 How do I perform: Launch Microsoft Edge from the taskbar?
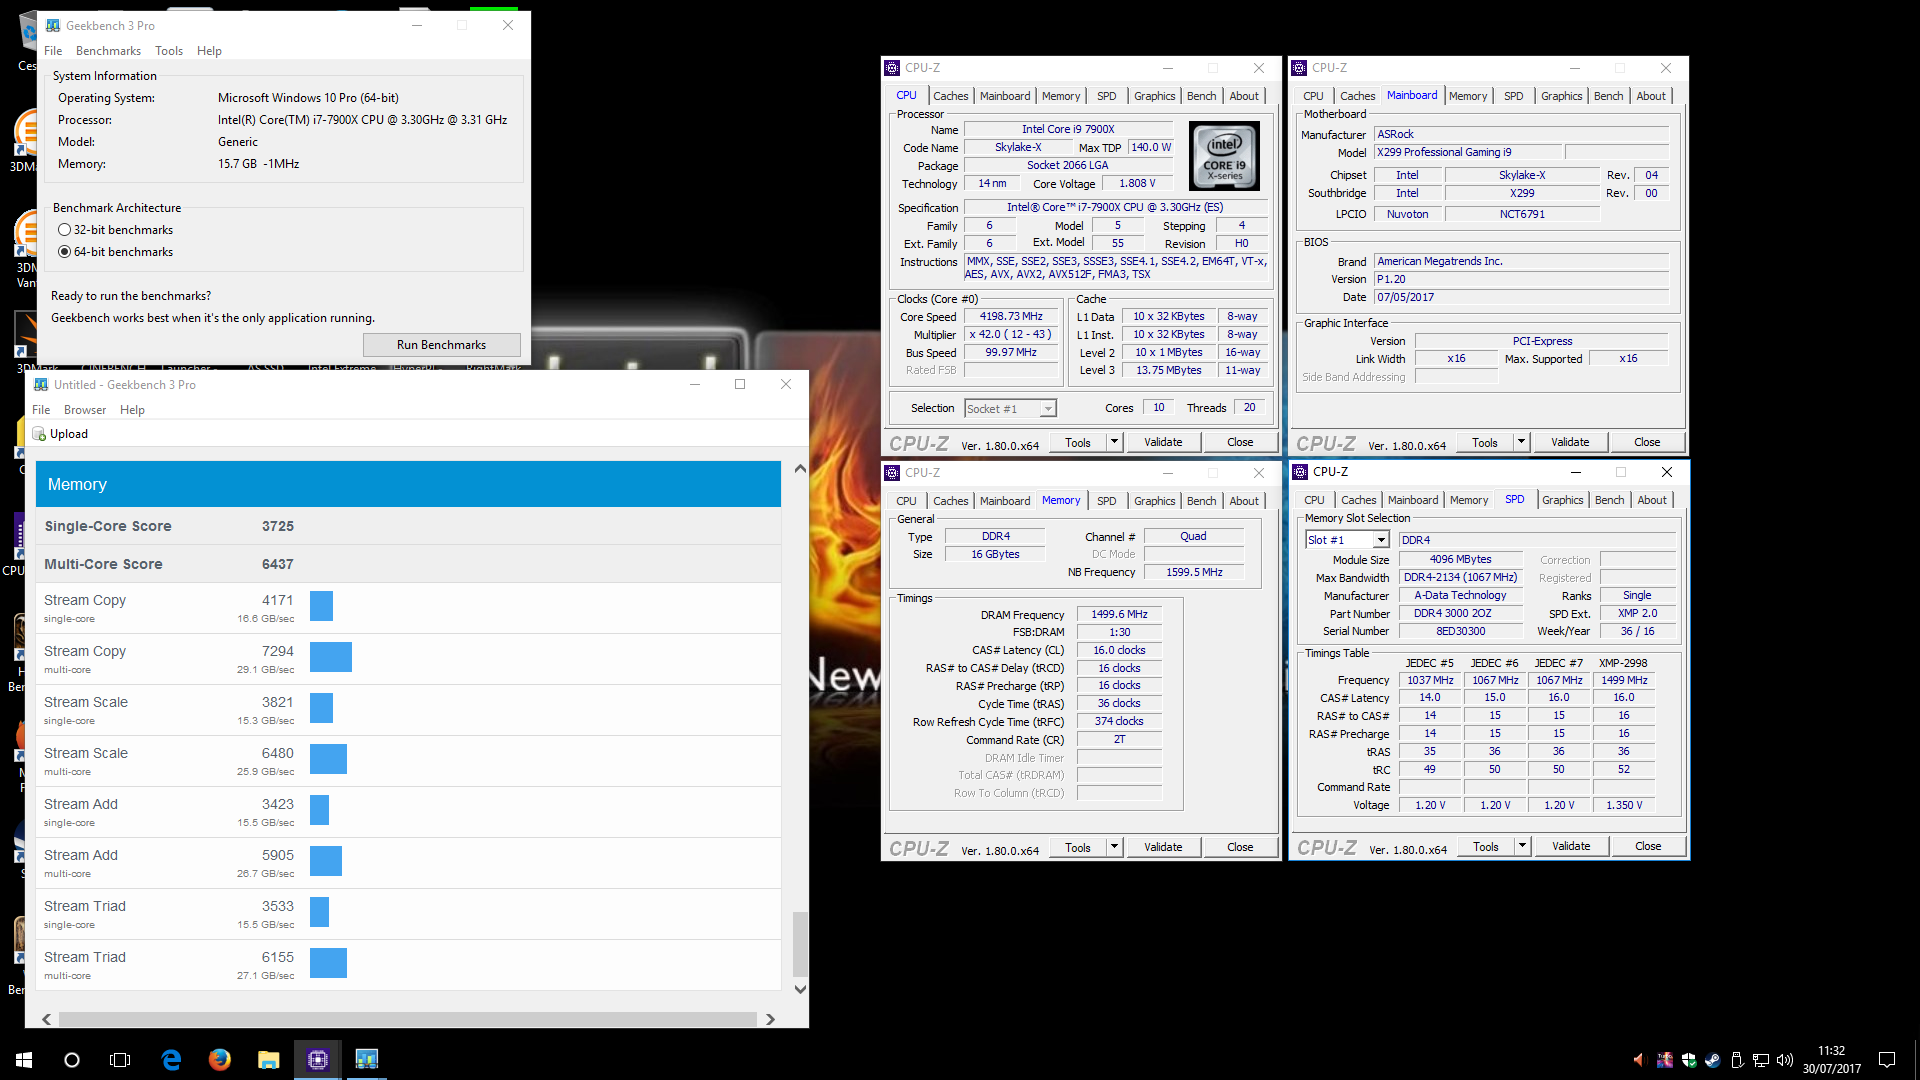[x=171, y=1060]
